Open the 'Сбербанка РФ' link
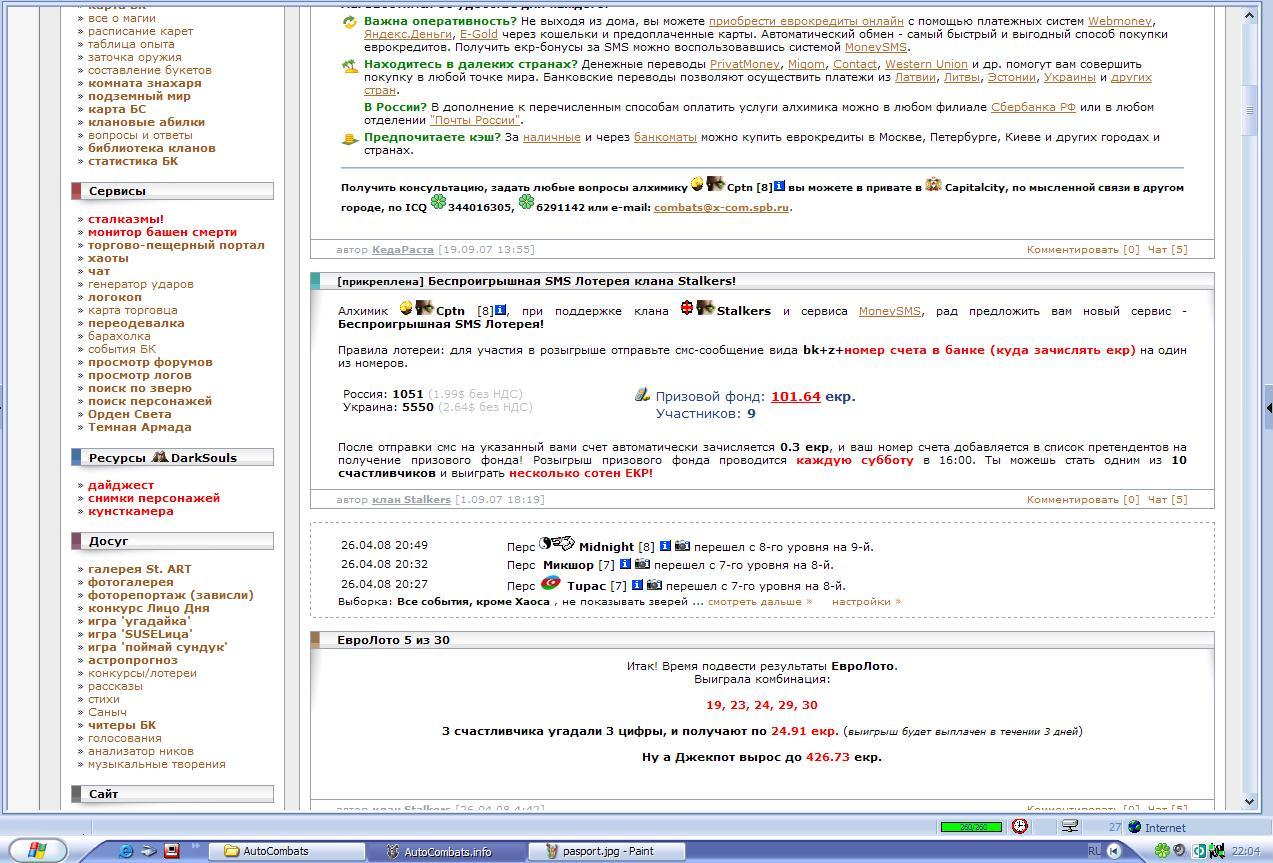Viewport: 1273px width, 863px height. tap(1033, 107)
